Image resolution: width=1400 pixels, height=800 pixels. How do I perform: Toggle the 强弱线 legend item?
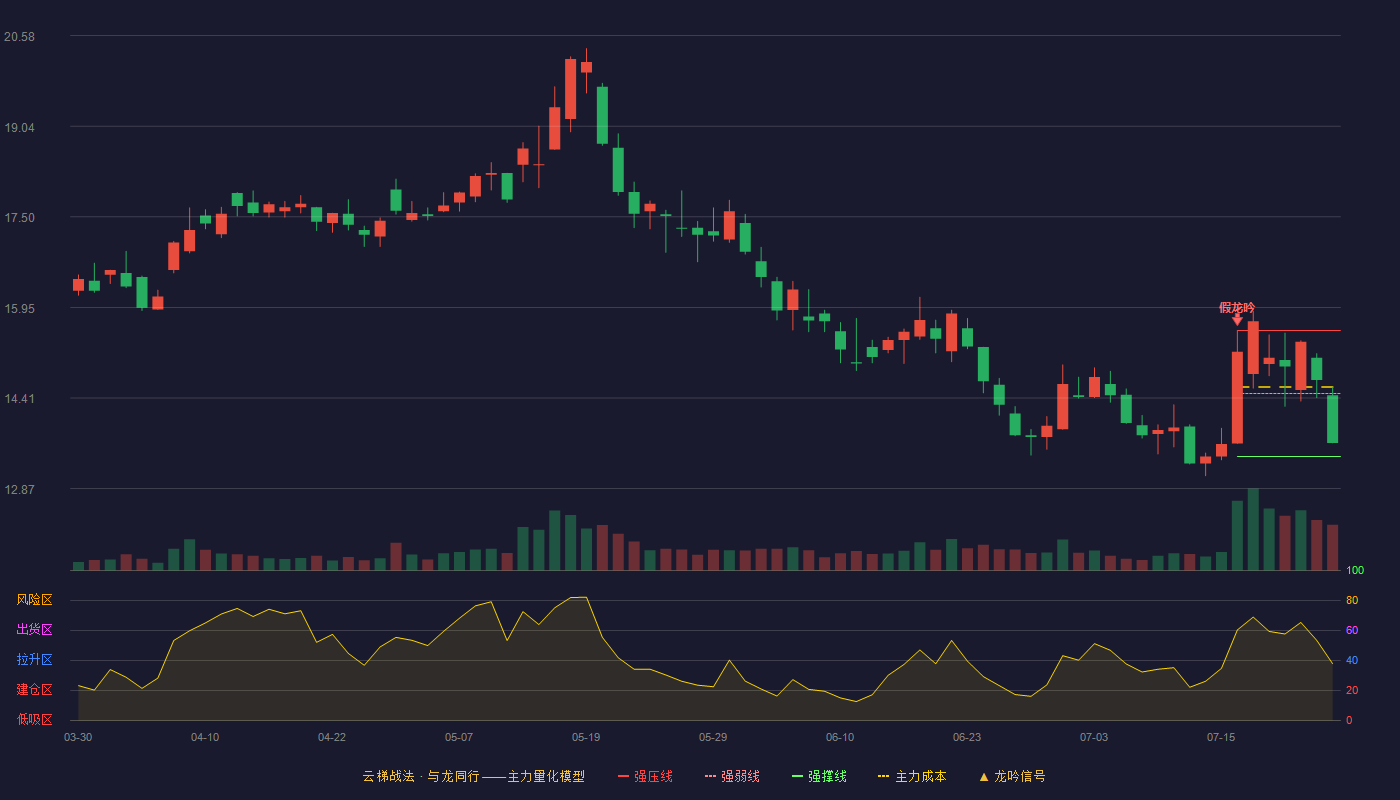(x=732, y=776)
